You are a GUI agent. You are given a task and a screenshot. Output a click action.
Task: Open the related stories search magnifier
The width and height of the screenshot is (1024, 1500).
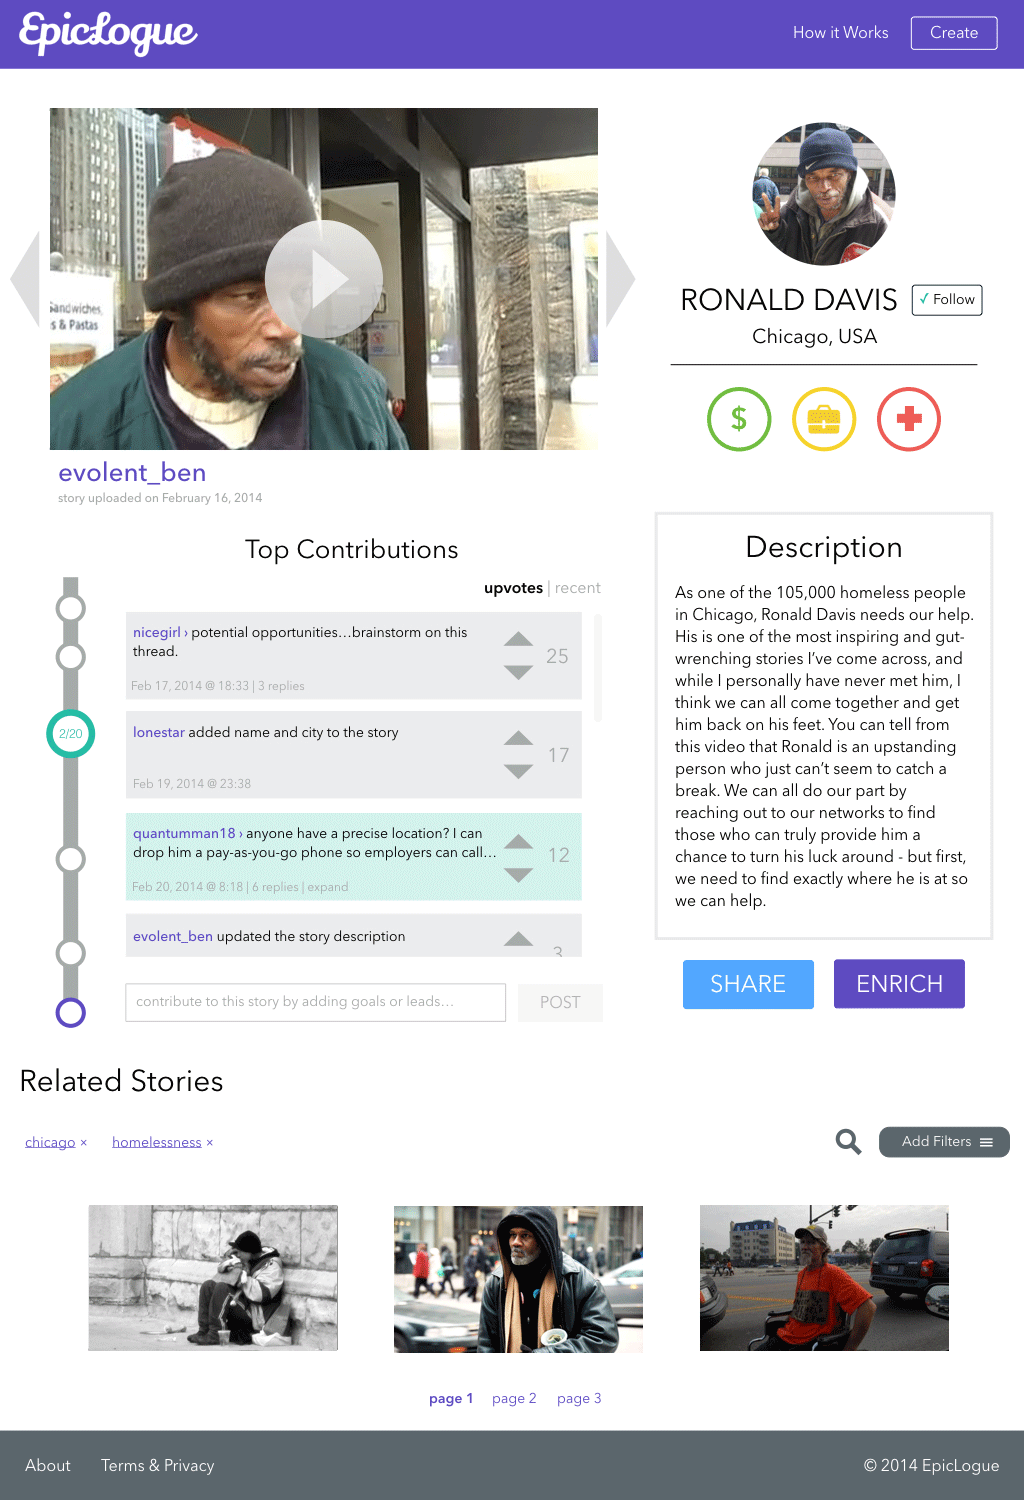[x=848, y=1141]
